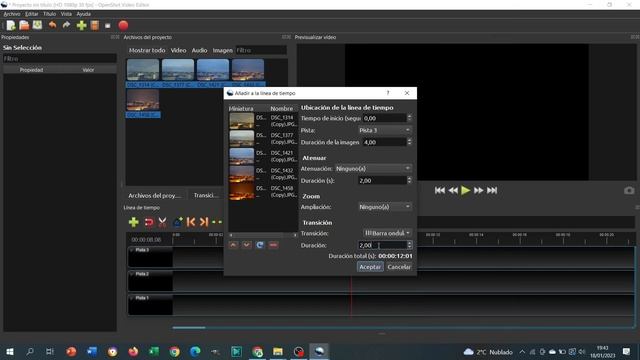Save the project using the toolbar icon

click(38, 25)
